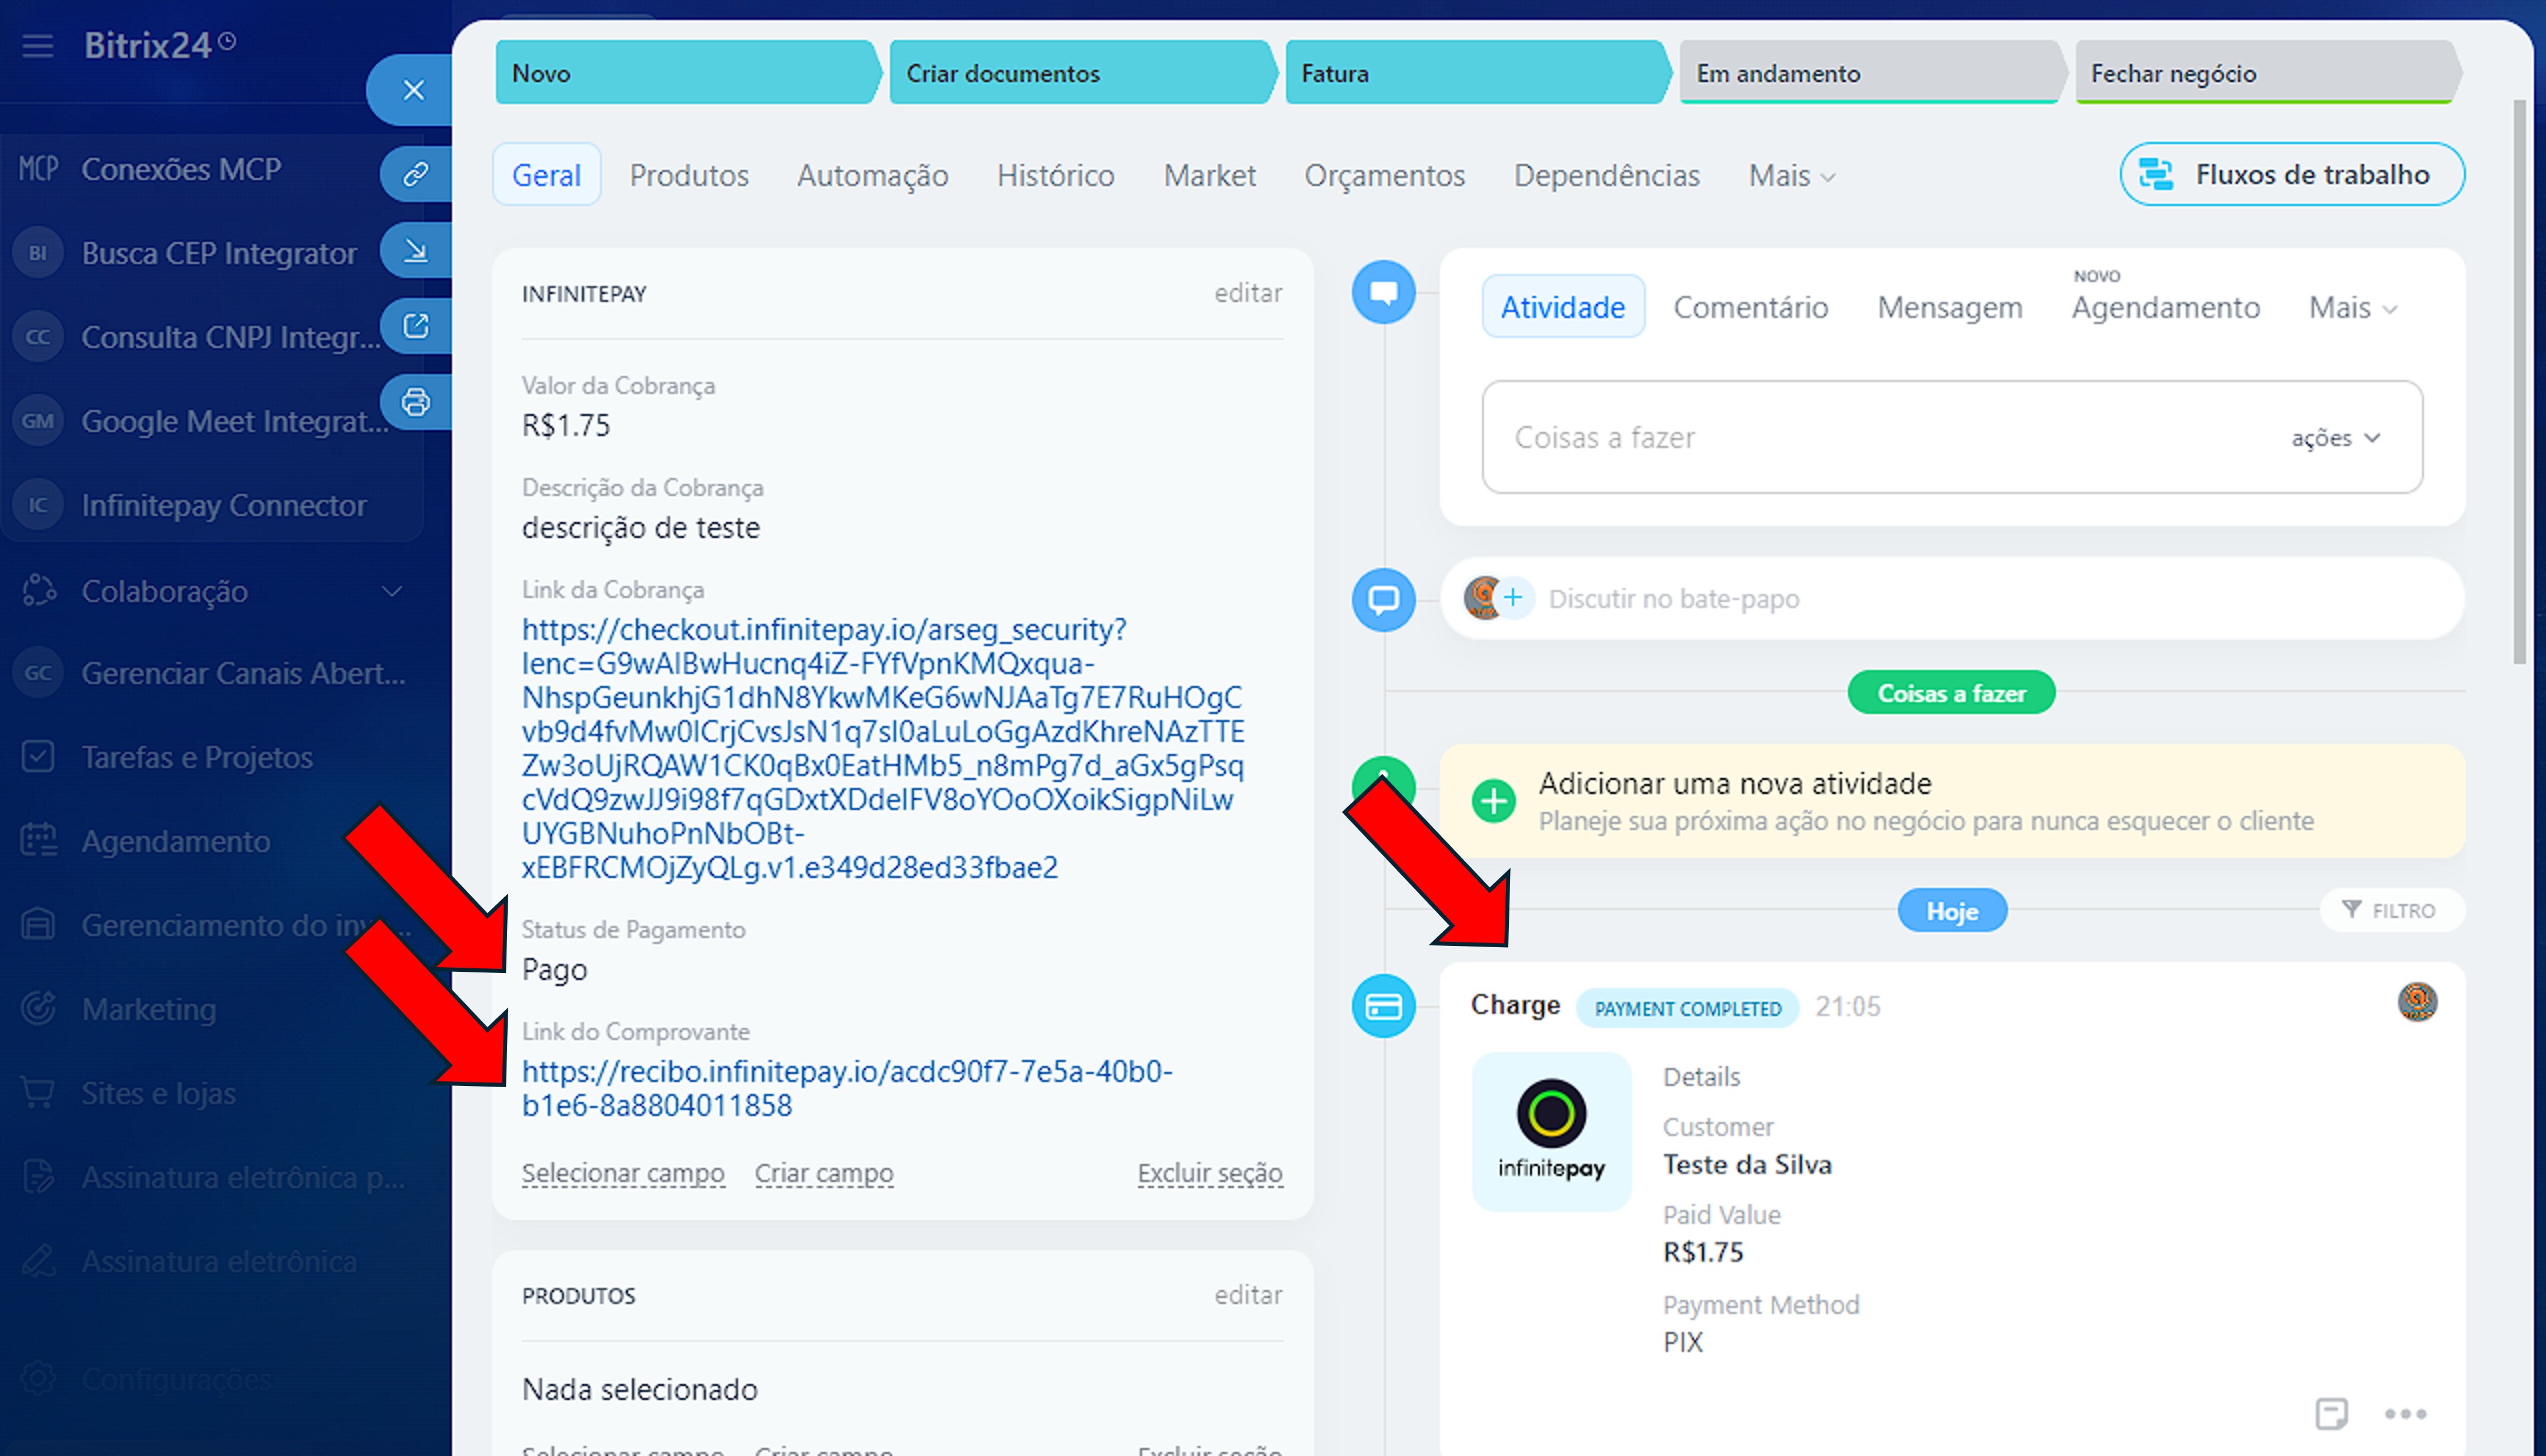The width and height of the screenshot is (2546, 1456).
Task: Open the Comentário tab
Action: (1750, 308)
